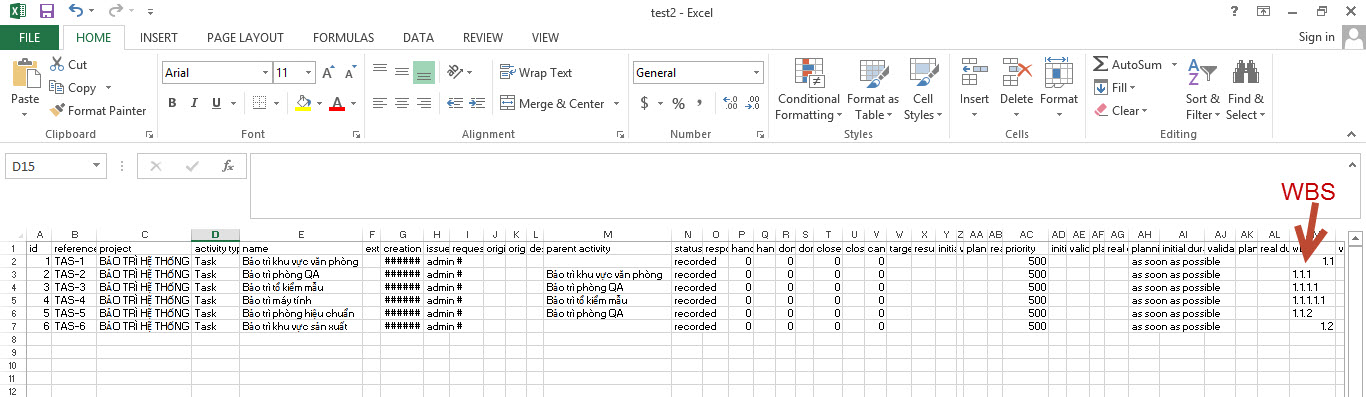
Task: Switch to the INSERT tab
Action: tap(159, 37)
